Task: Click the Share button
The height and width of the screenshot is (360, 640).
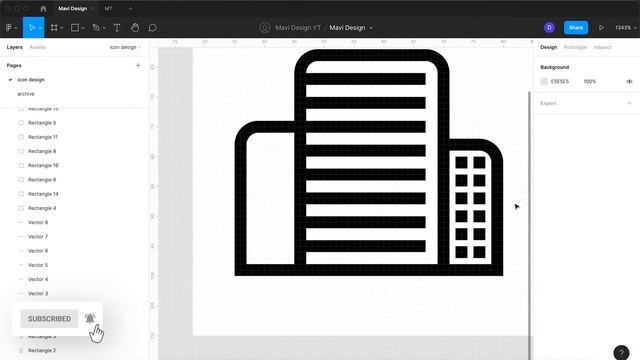Action: pyautogui.click(x=576, y=28)
